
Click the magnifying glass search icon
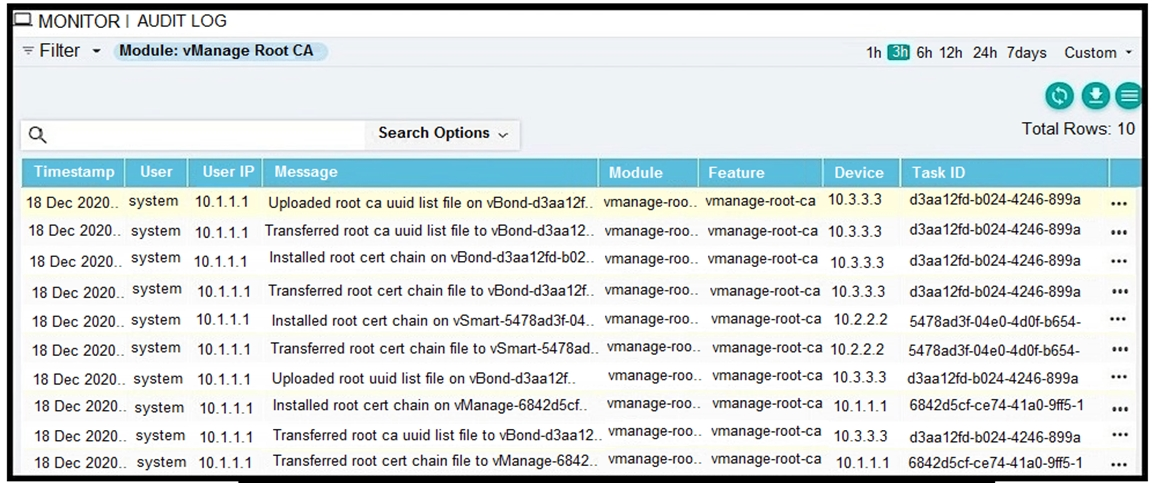click(x=38, y=134)
